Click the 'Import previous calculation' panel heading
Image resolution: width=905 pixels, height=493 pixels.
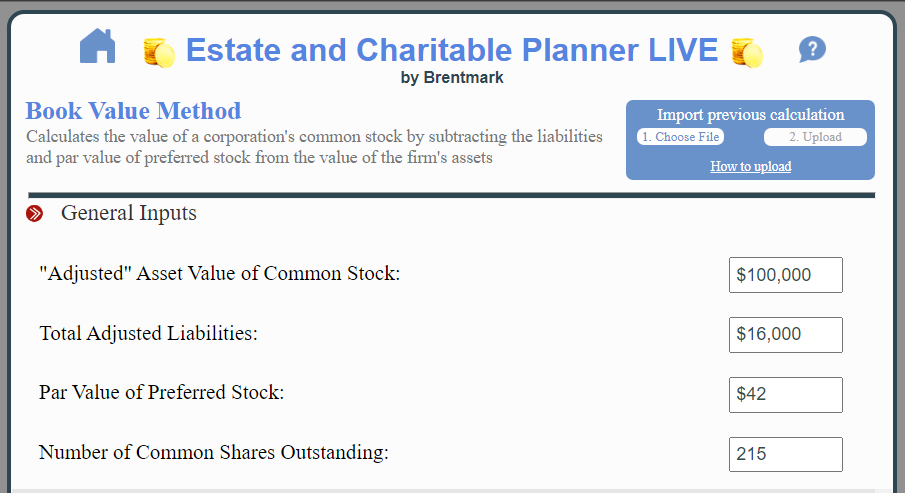(x=750, y=115)
